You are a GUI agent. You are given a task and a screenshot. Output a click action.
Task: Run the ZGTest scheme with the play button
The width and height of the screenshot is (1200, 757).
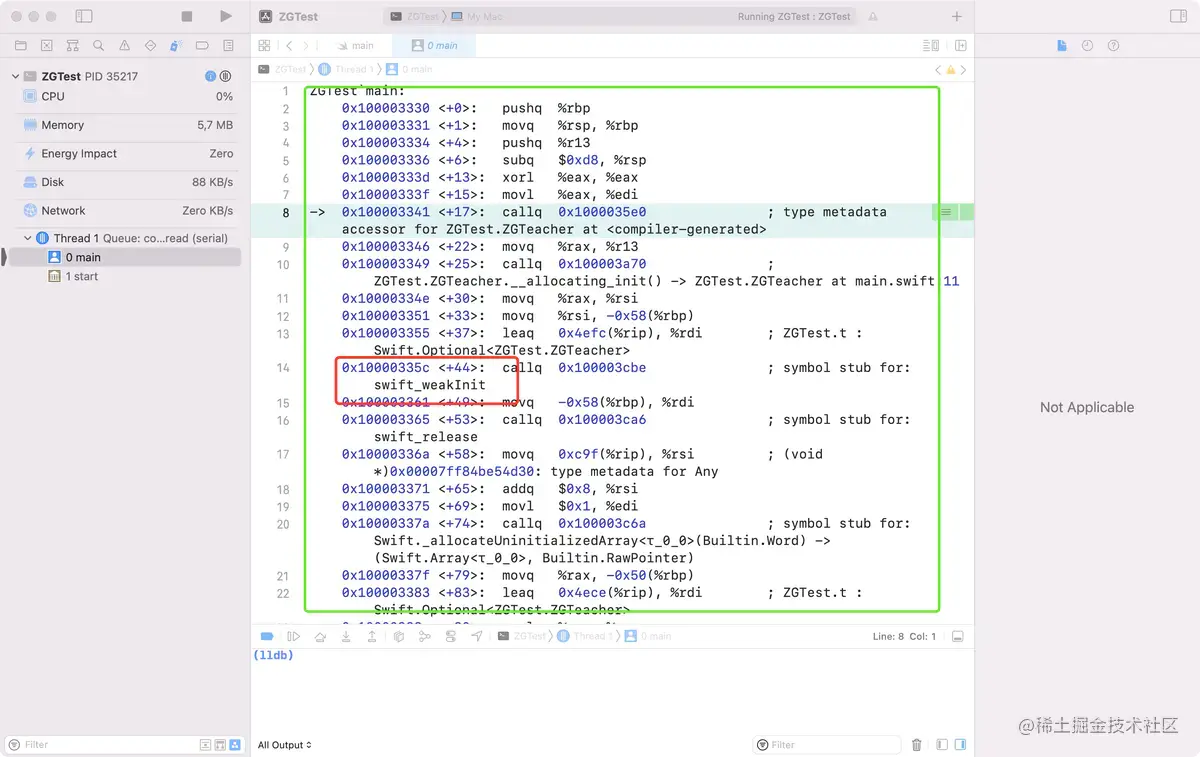click(x=226, y=17)
